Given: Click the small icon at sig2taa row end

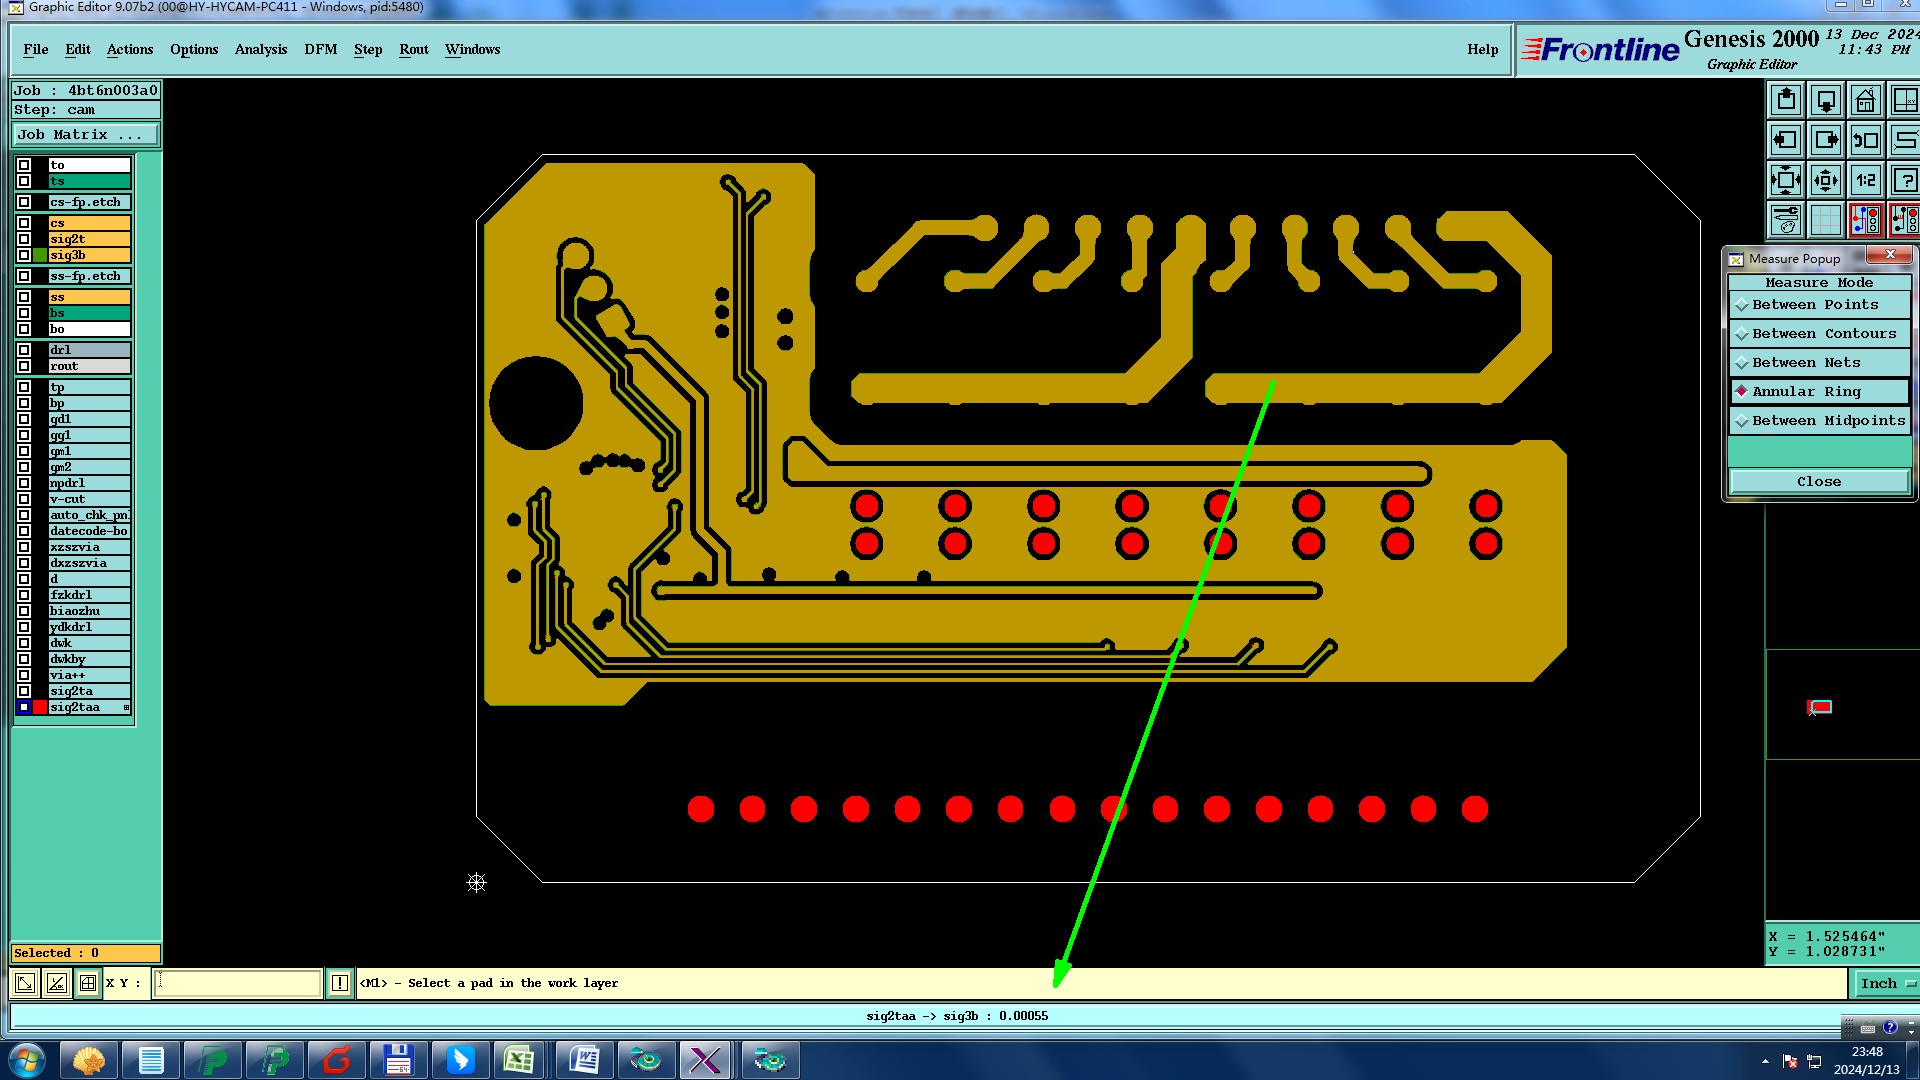Looking at the screenshot, I should coord(126,707).
